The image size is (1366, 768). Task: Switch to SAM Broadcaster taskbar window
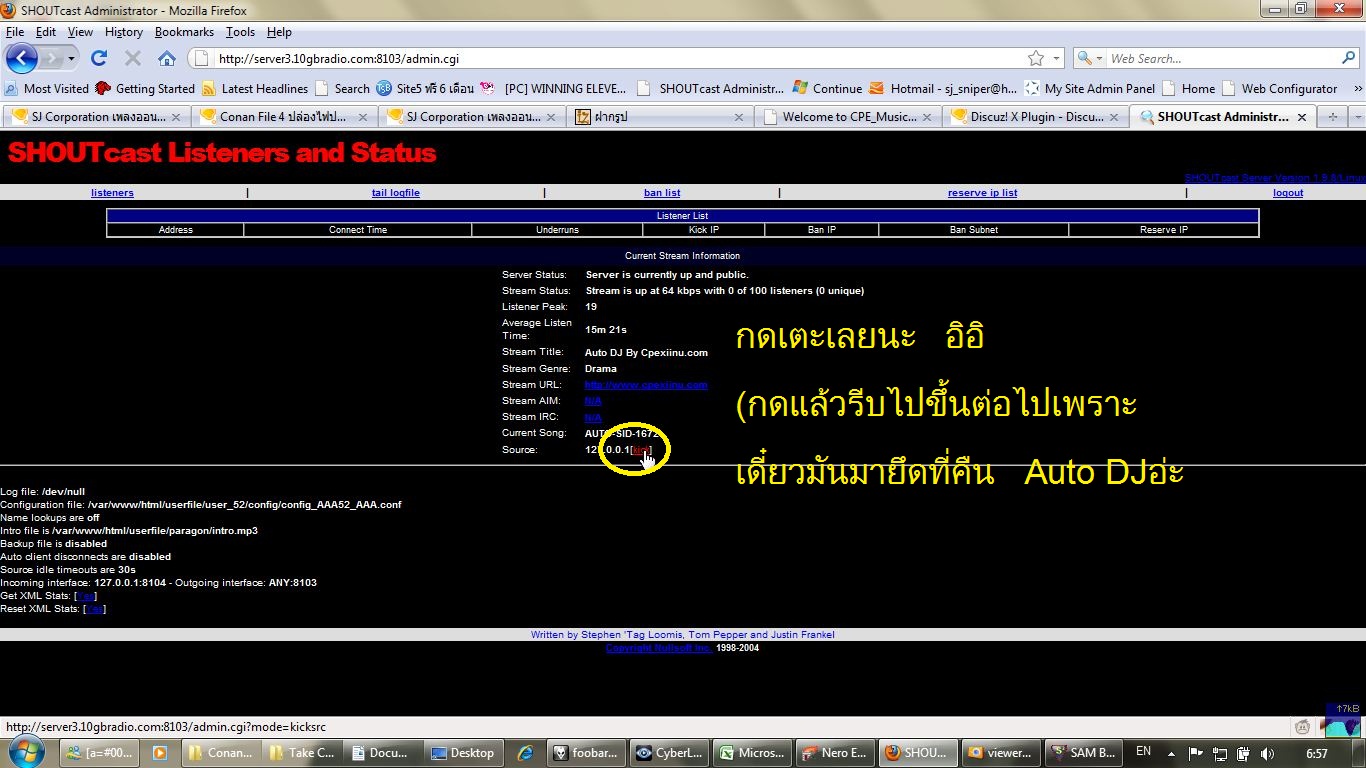point(1085,753)
